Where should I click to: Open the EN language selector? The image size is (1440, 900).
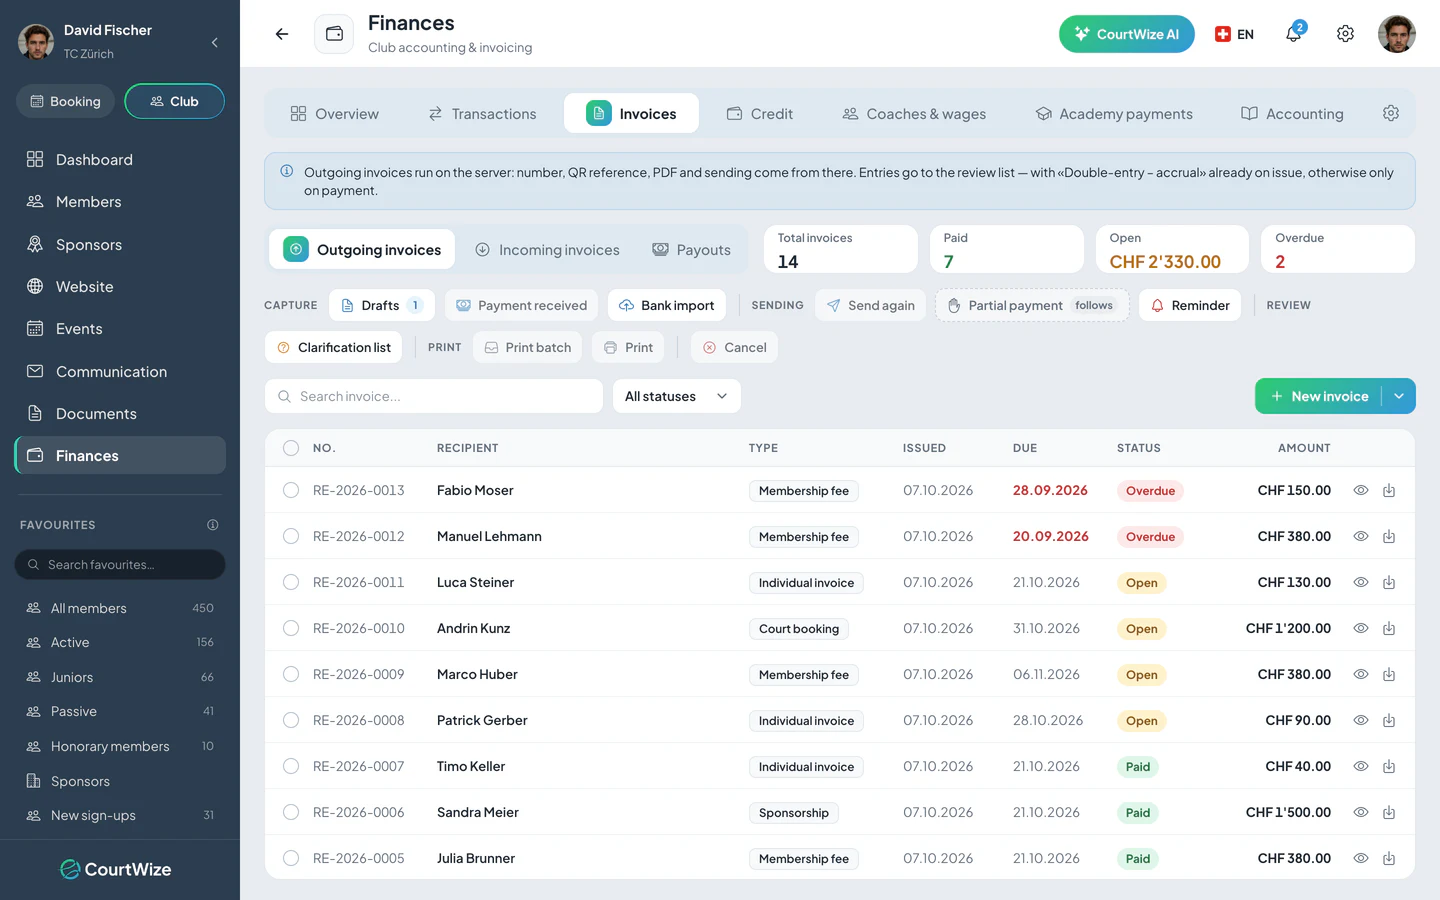click(1234, 34)
